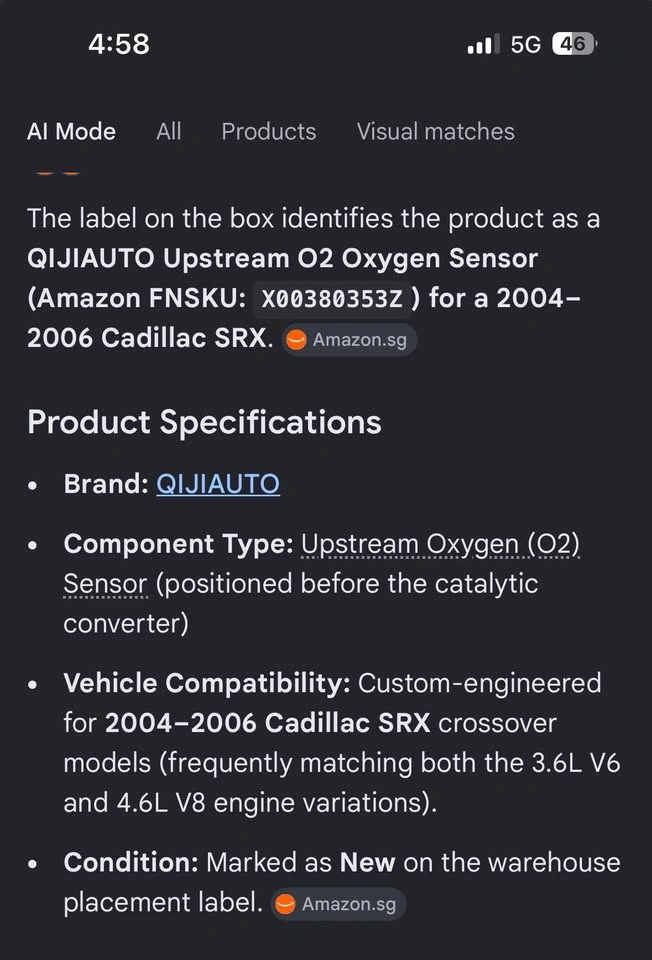Open the Amazon.sg source chip after placement label
This screenshot has height=960, width=652.
pos(339,904)
